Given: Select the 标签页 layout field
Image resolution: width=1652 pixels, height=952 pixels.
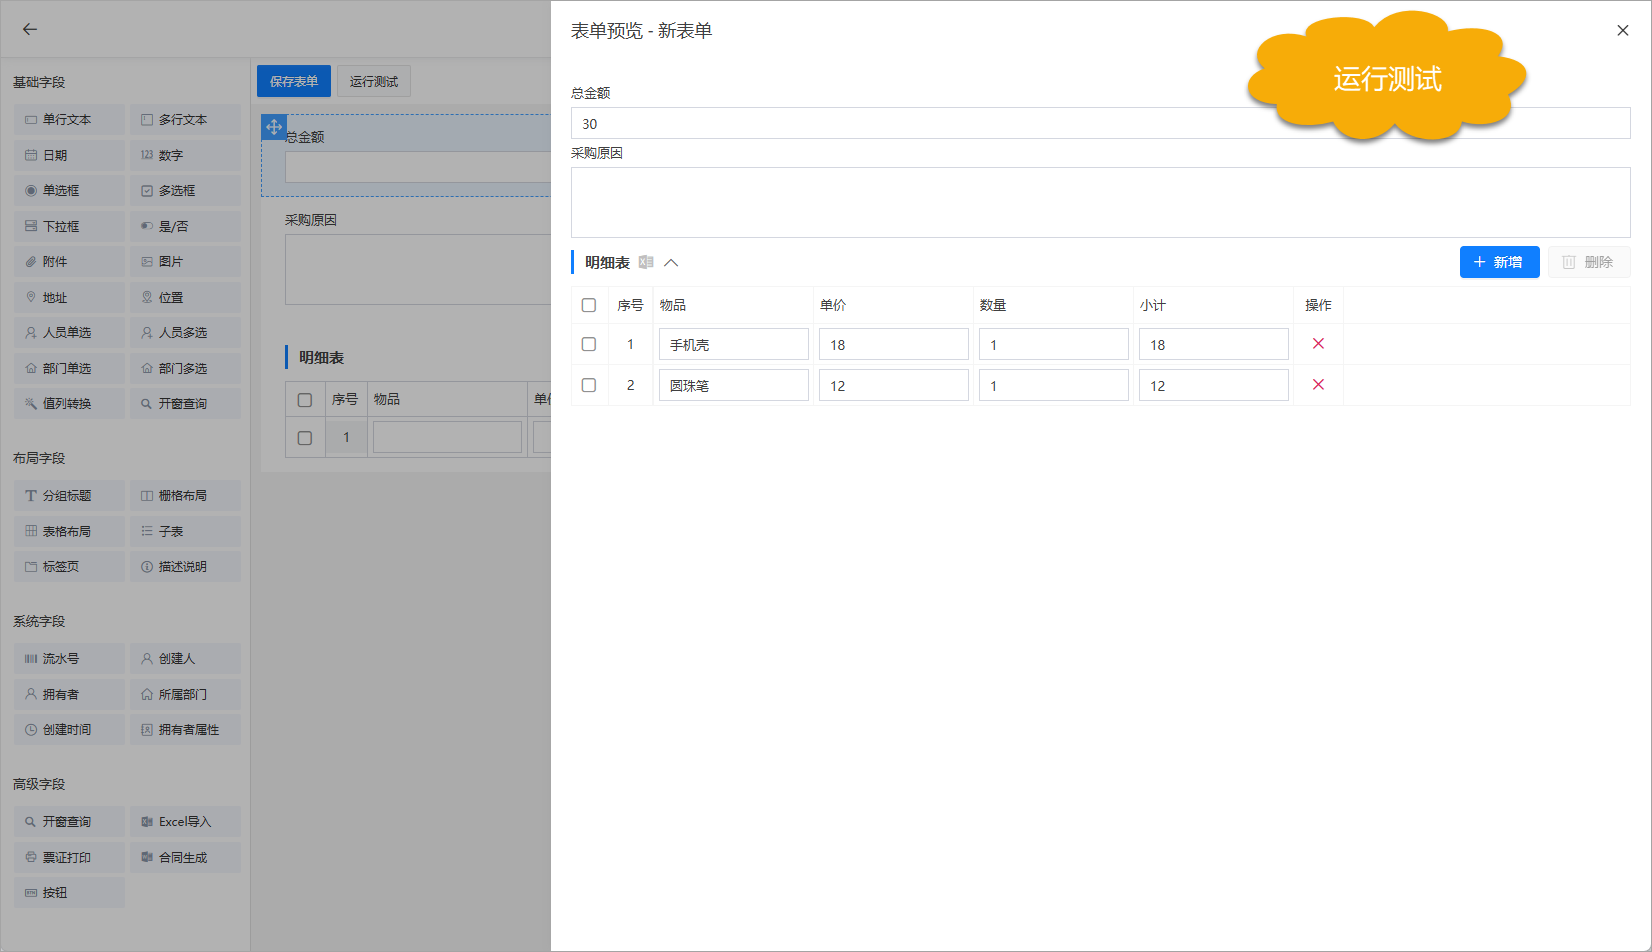Looking at the screenshot, I should (69, 567).
